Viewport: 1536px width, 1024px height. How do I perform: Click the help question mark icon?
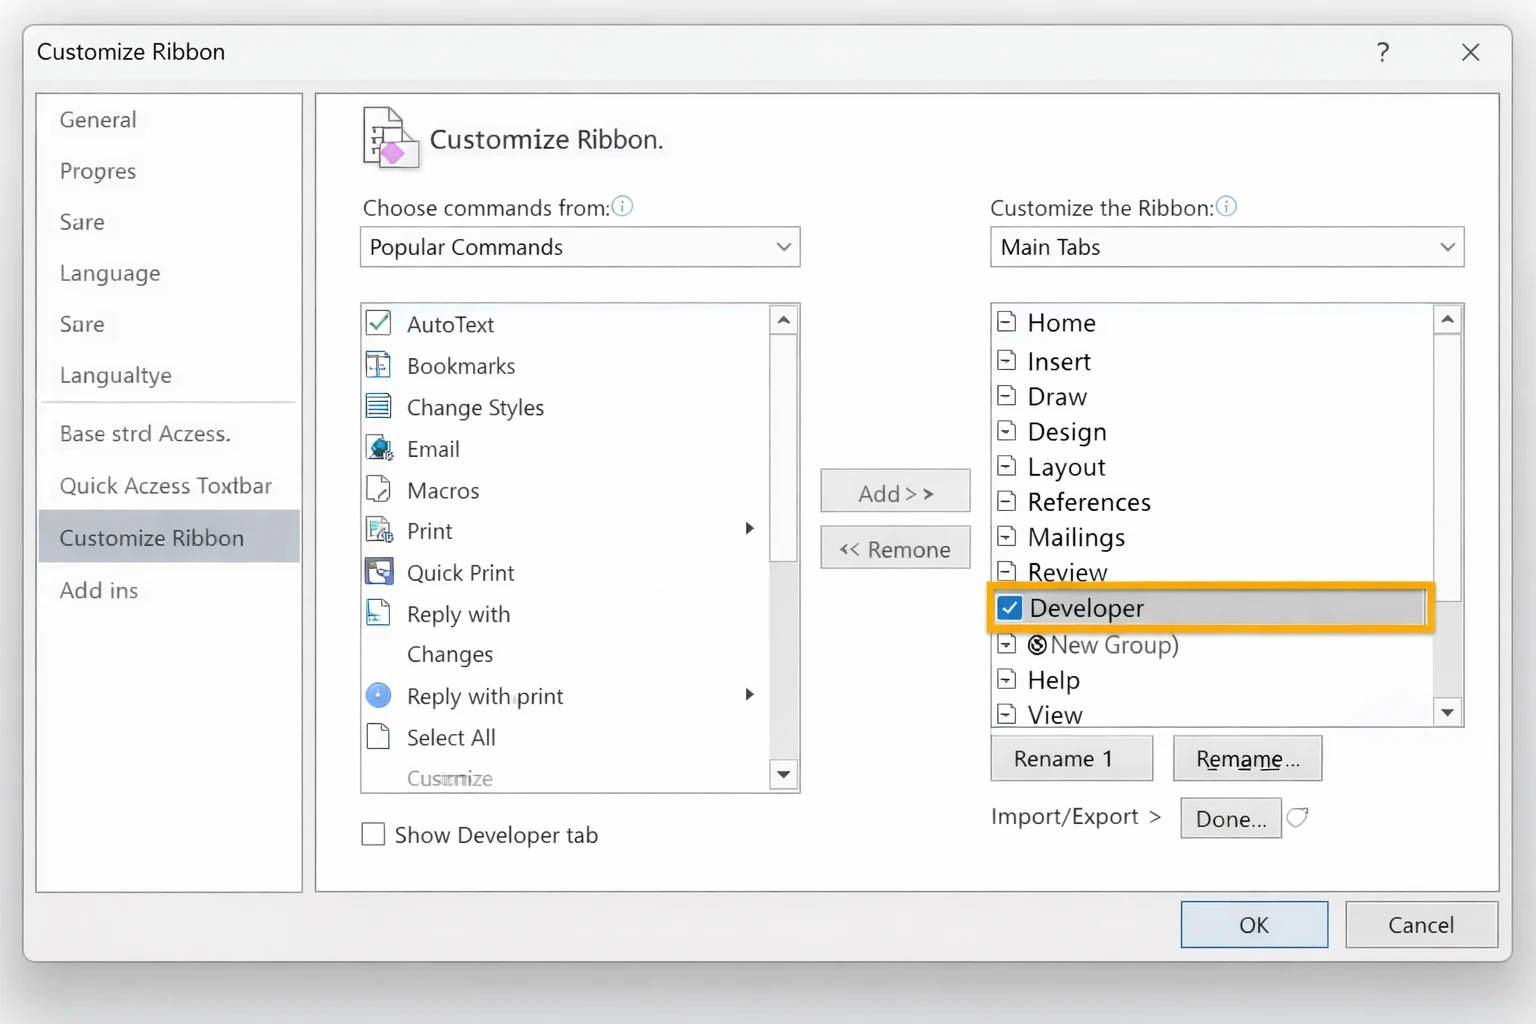(x=1383, y=52)
